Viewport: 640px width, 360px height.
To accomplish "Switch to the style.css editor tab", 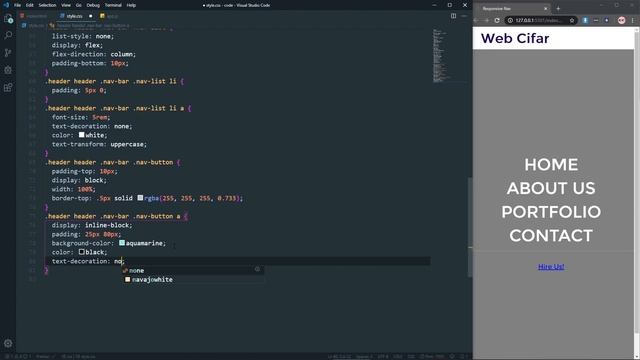I will click(x=75, y=16).
